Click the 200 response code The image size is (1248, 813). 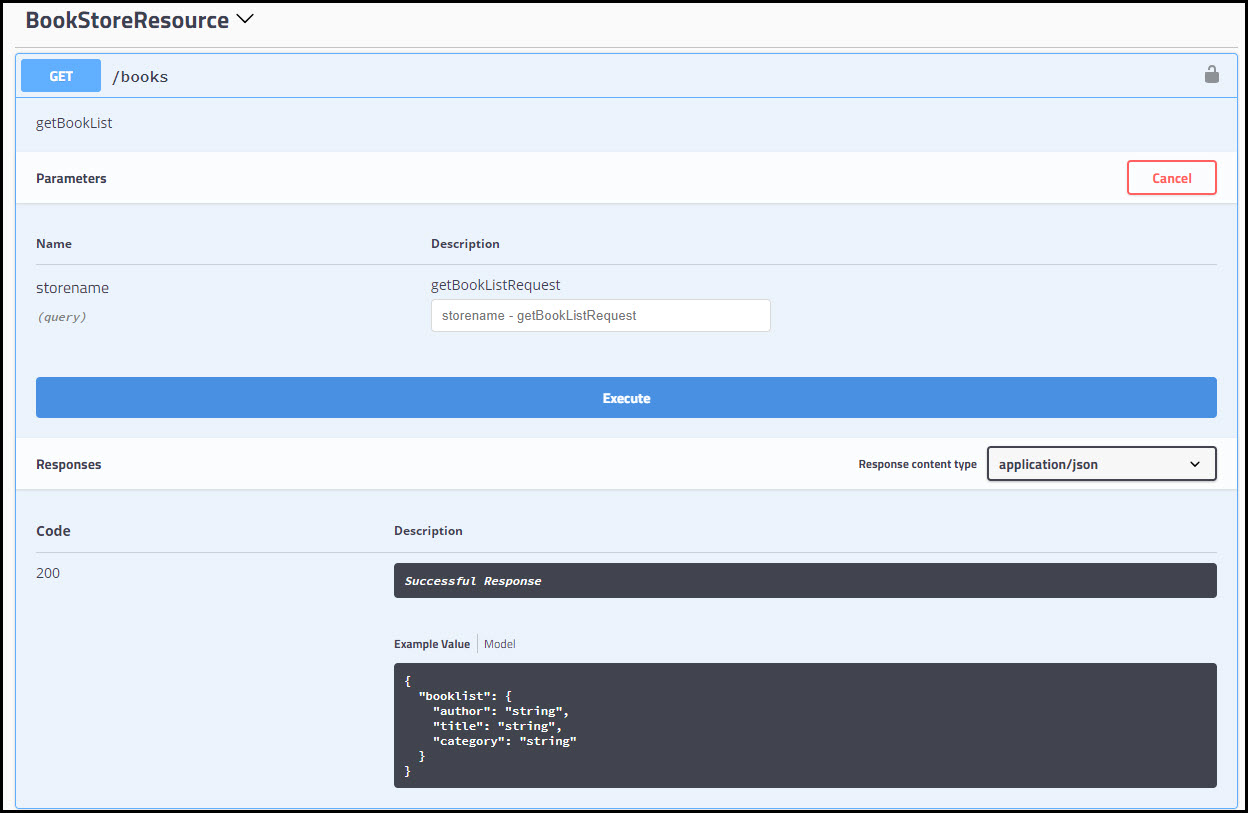coord(48,573)
